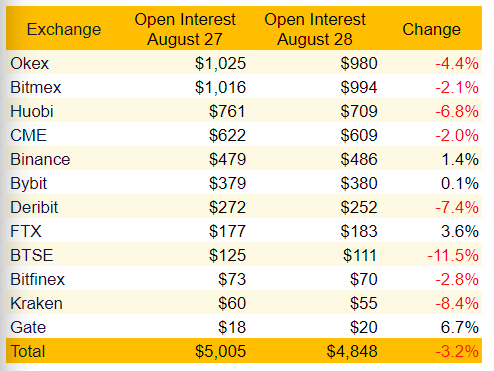Select the Open Interest August 28 header
Viewport: 494px width, 371px height.
point(315,29)
